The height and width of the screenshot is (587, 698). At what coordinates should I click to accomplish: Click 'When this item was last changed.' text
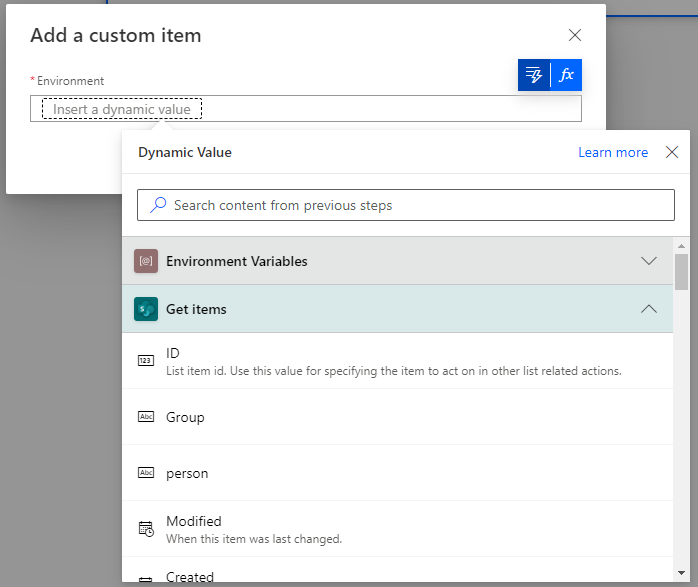tap(254, 539)
